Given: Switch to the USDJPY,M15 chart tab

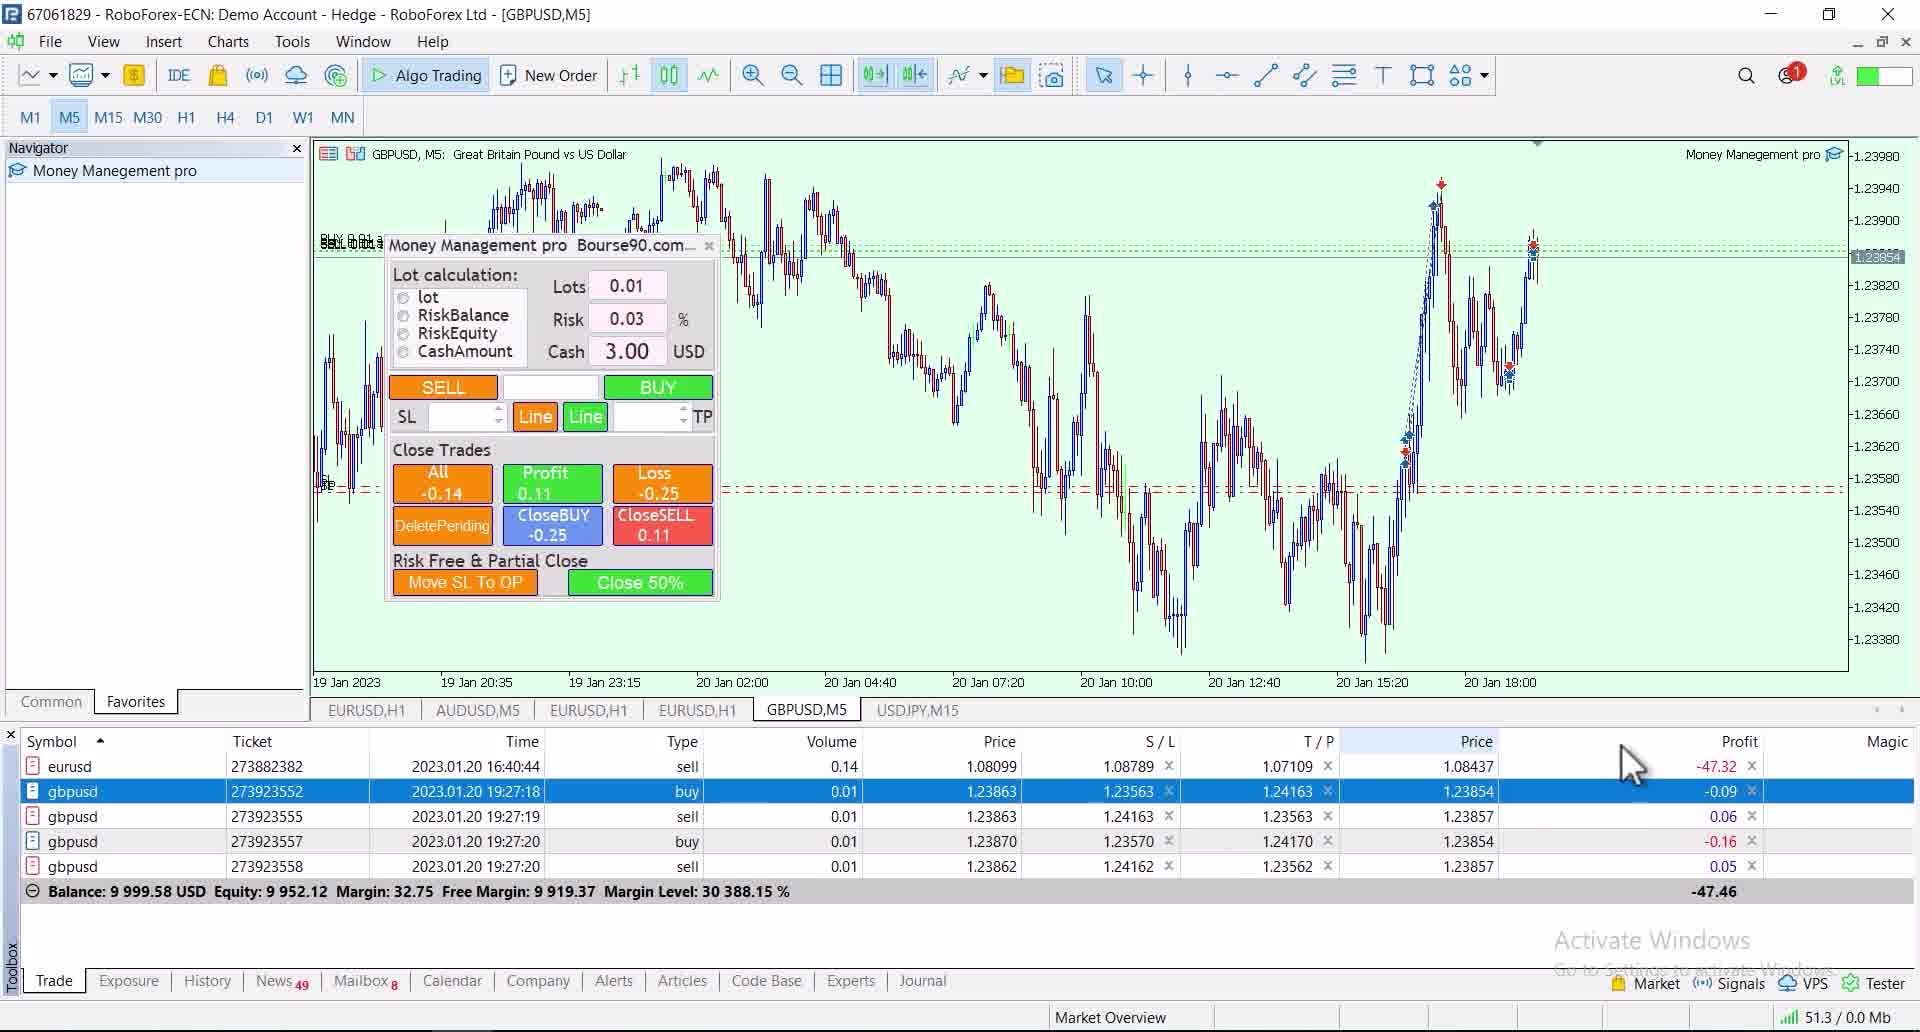Looking at the screenshot, I should pyautogui.click(x=917, y=710).
